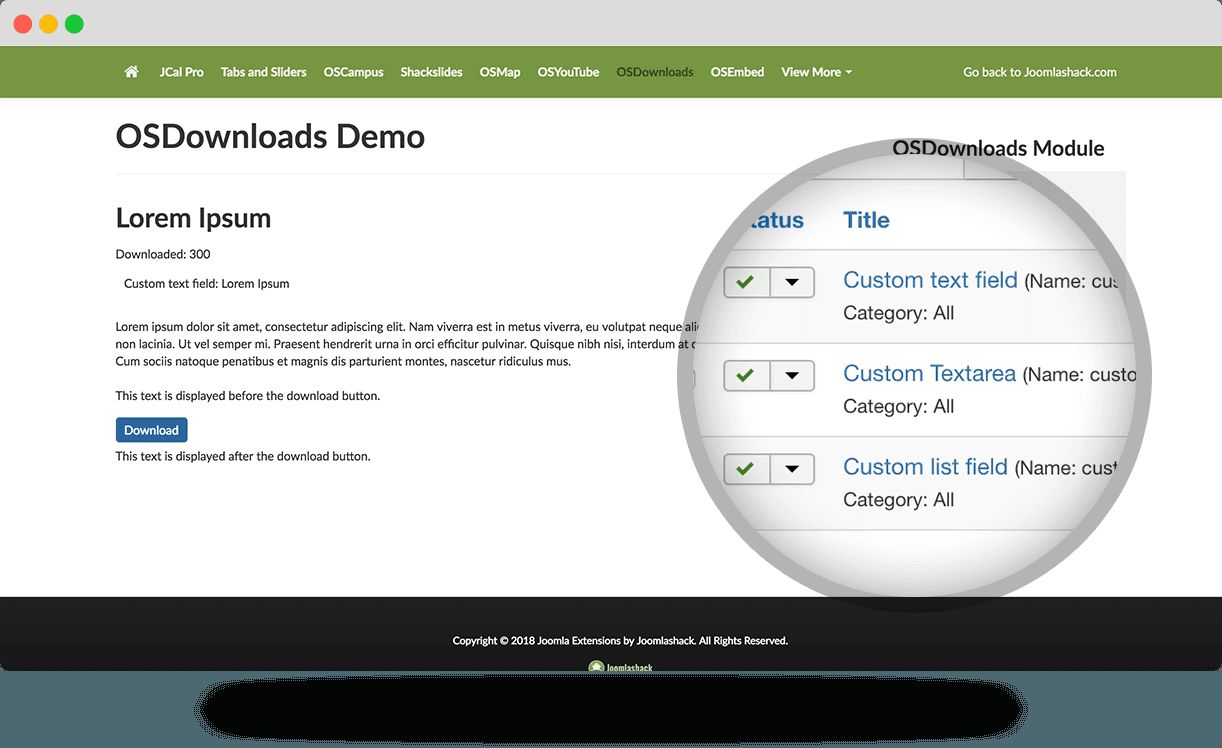Minimize window with the yellow button
The height and width of the screenshot is (748, 1222).
pos(48,24)
